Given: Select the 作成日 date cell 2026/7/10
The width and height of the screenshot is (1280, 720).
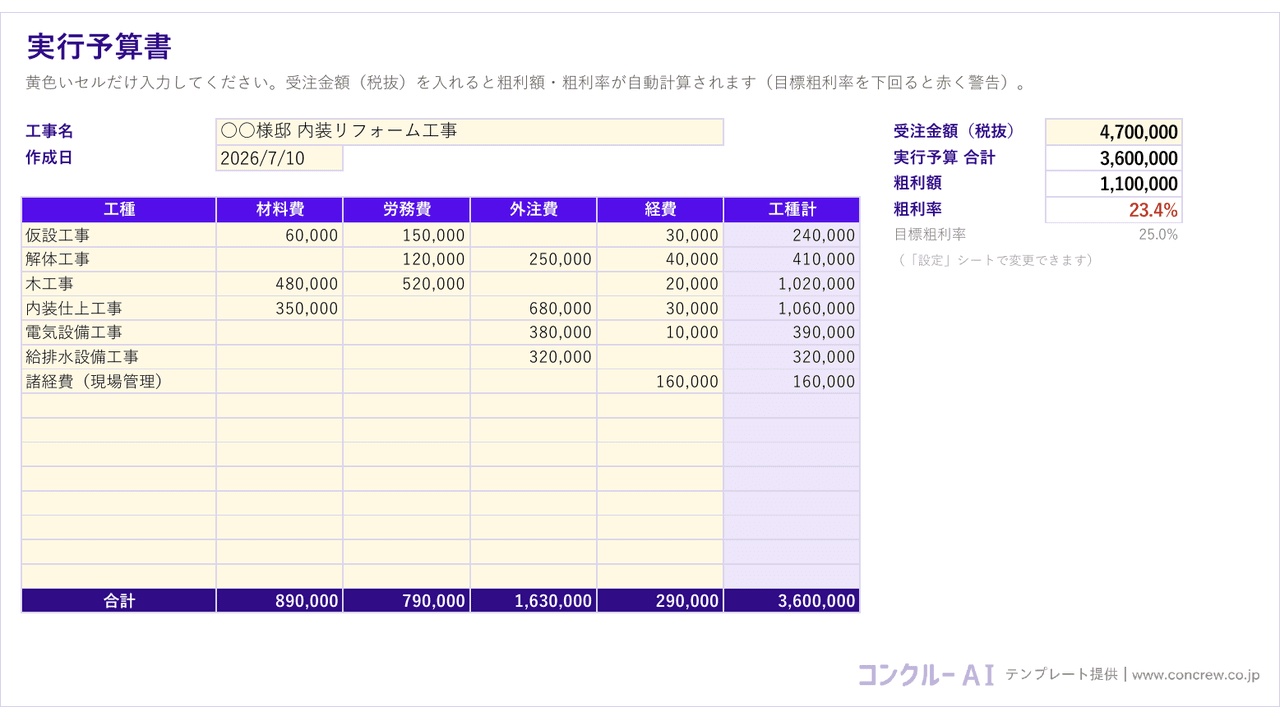Looking at the screenshot, I should pos(280,158).
